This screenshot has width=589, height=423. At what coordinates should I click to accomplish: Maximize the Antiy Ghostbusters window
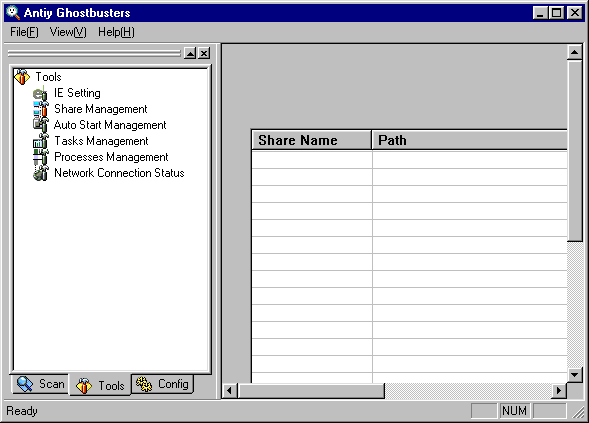pos(556,13)
